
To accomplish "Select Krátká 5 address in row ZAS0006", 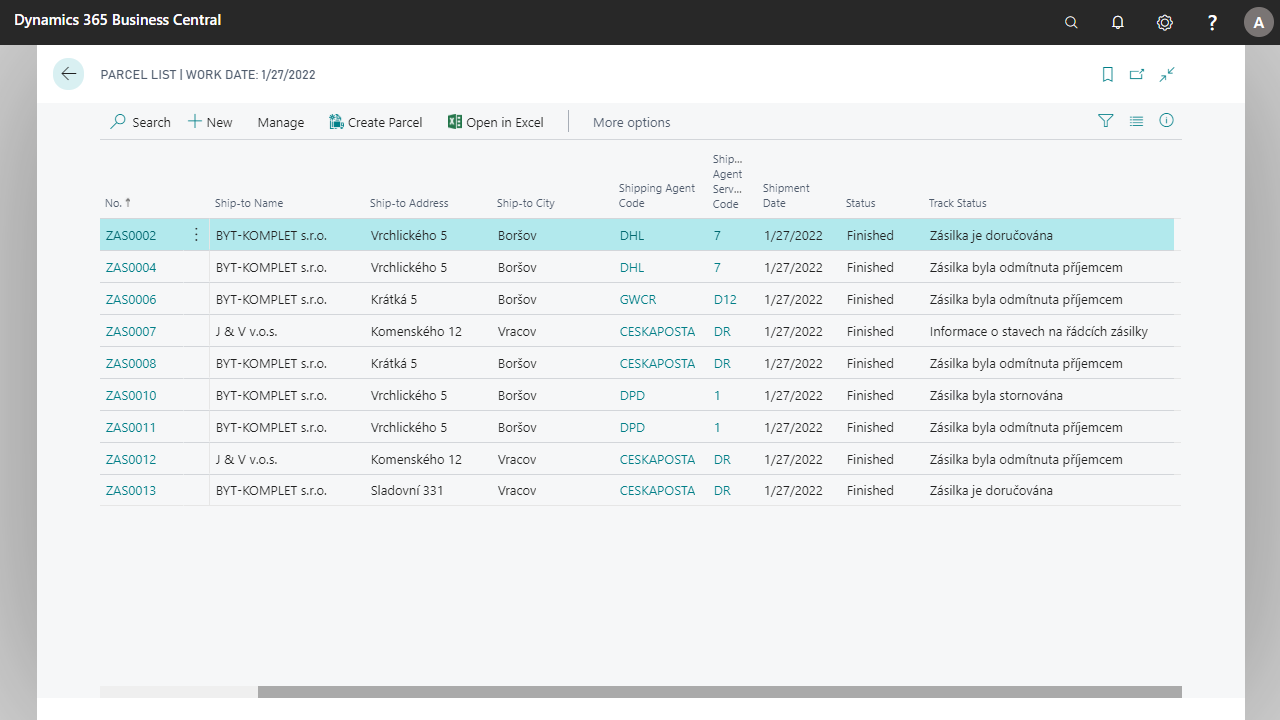I will (x=394, y=300).
